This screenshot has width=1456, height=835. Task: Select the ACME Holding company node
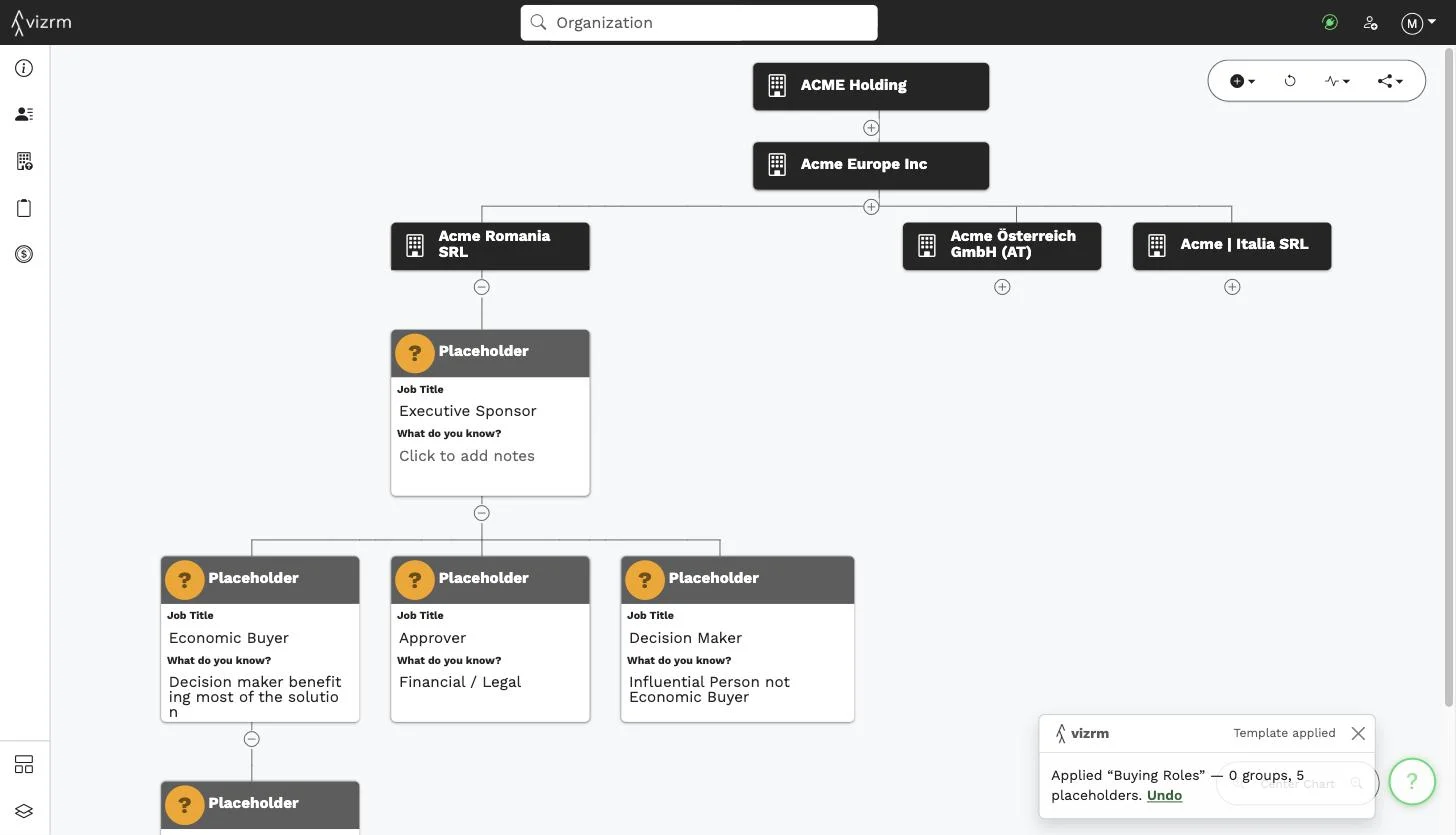pyautogui.click(x=871, y=86)
